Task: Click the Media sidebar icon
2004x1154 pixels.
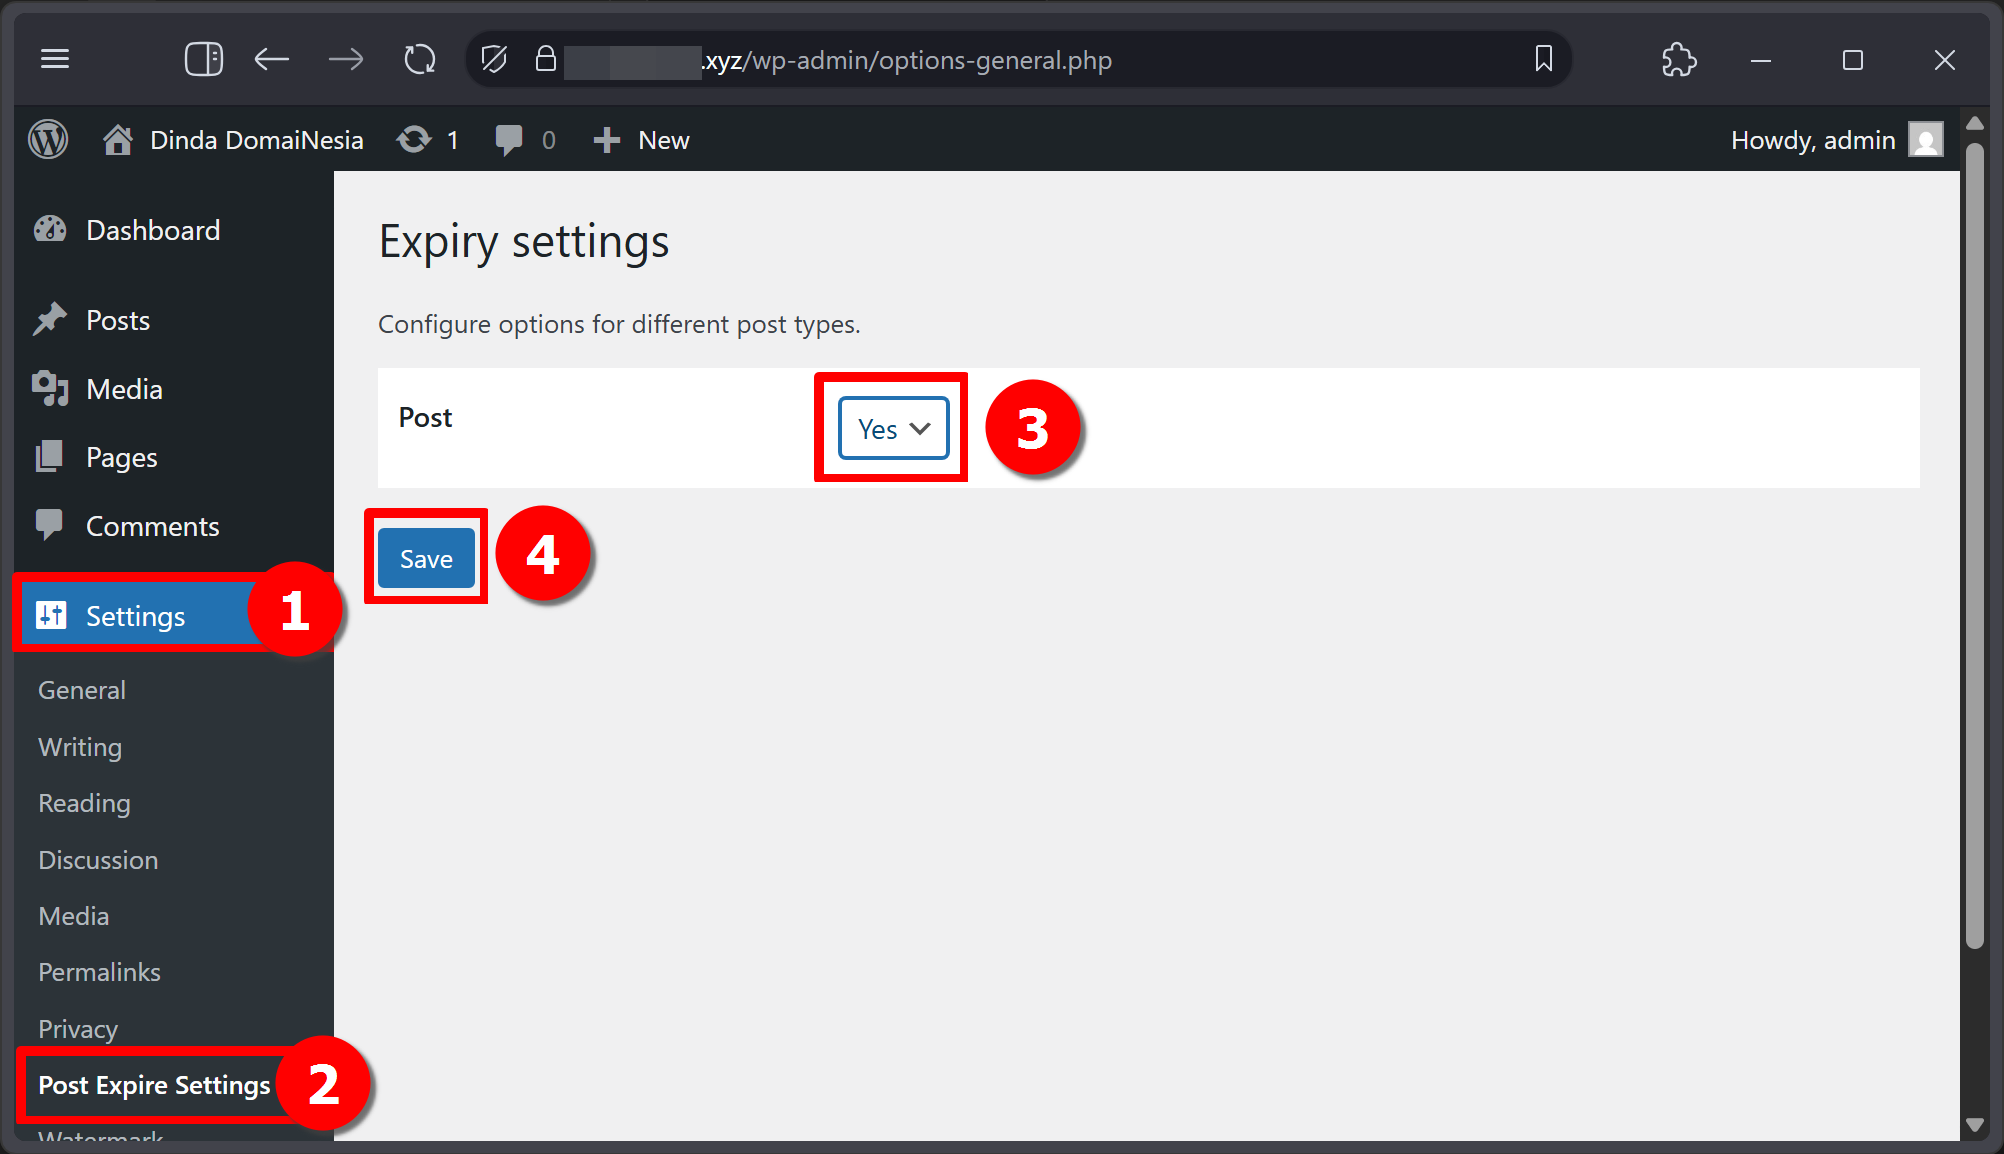Action: [50, 389]
